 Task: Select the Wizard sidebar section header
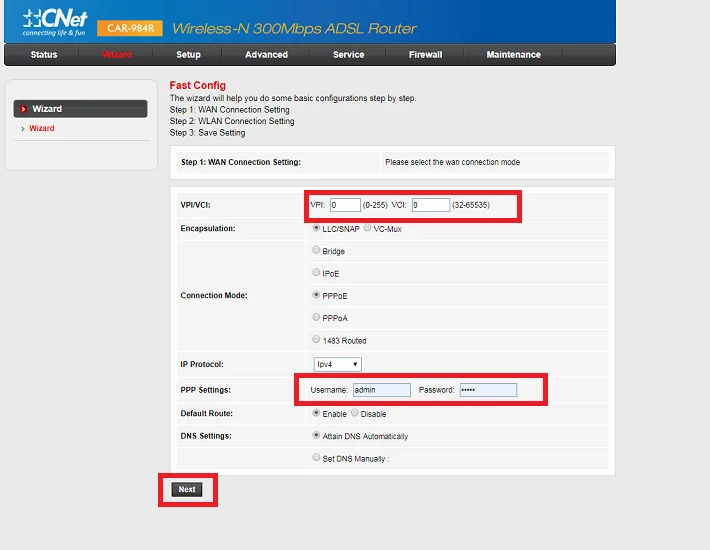tap(81, 109)
